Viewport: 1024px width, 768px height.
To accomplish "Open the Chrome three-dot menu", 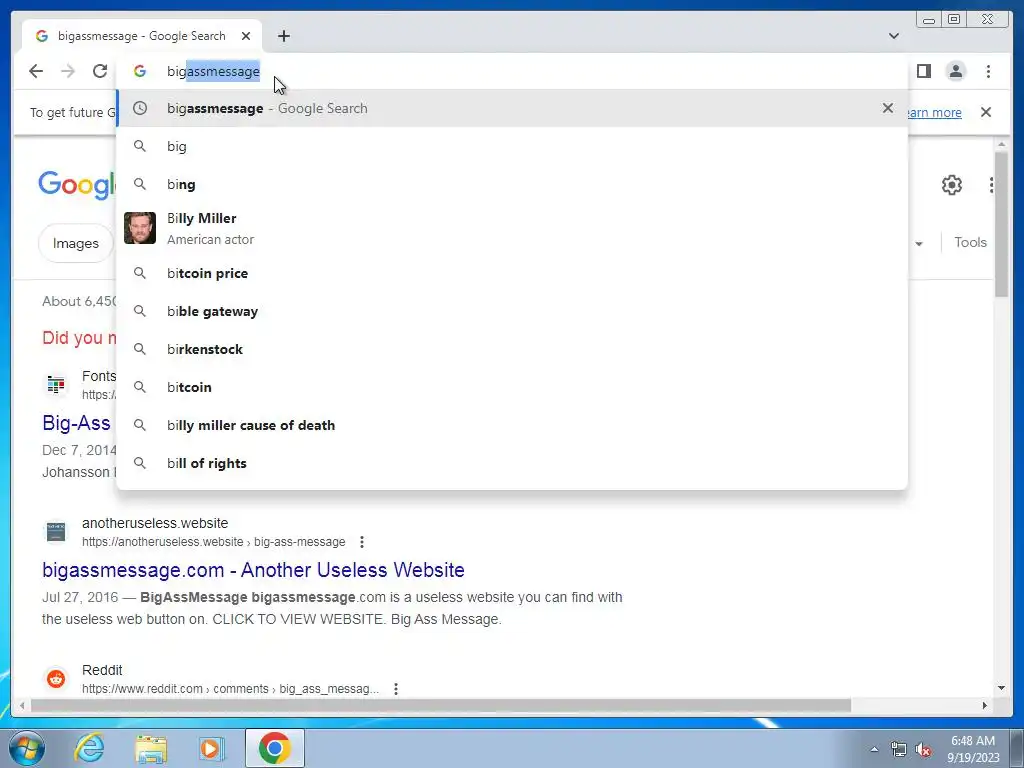I will (x=988, y=71).
